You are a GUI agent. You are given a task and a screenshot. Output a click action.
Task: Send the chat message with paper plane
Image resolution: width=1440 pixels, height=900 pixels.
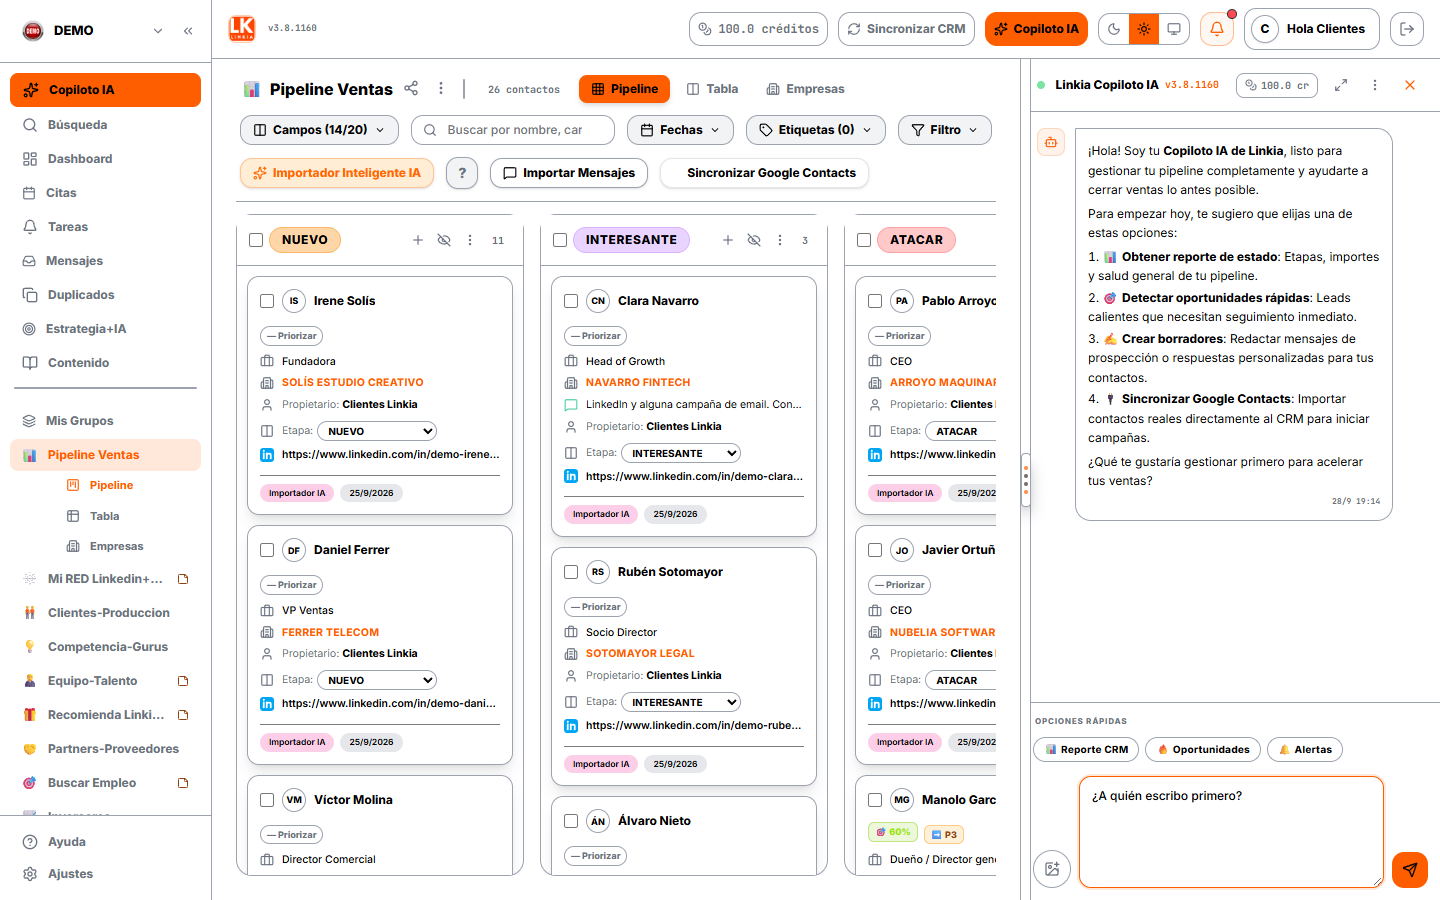pos(1410,869)
